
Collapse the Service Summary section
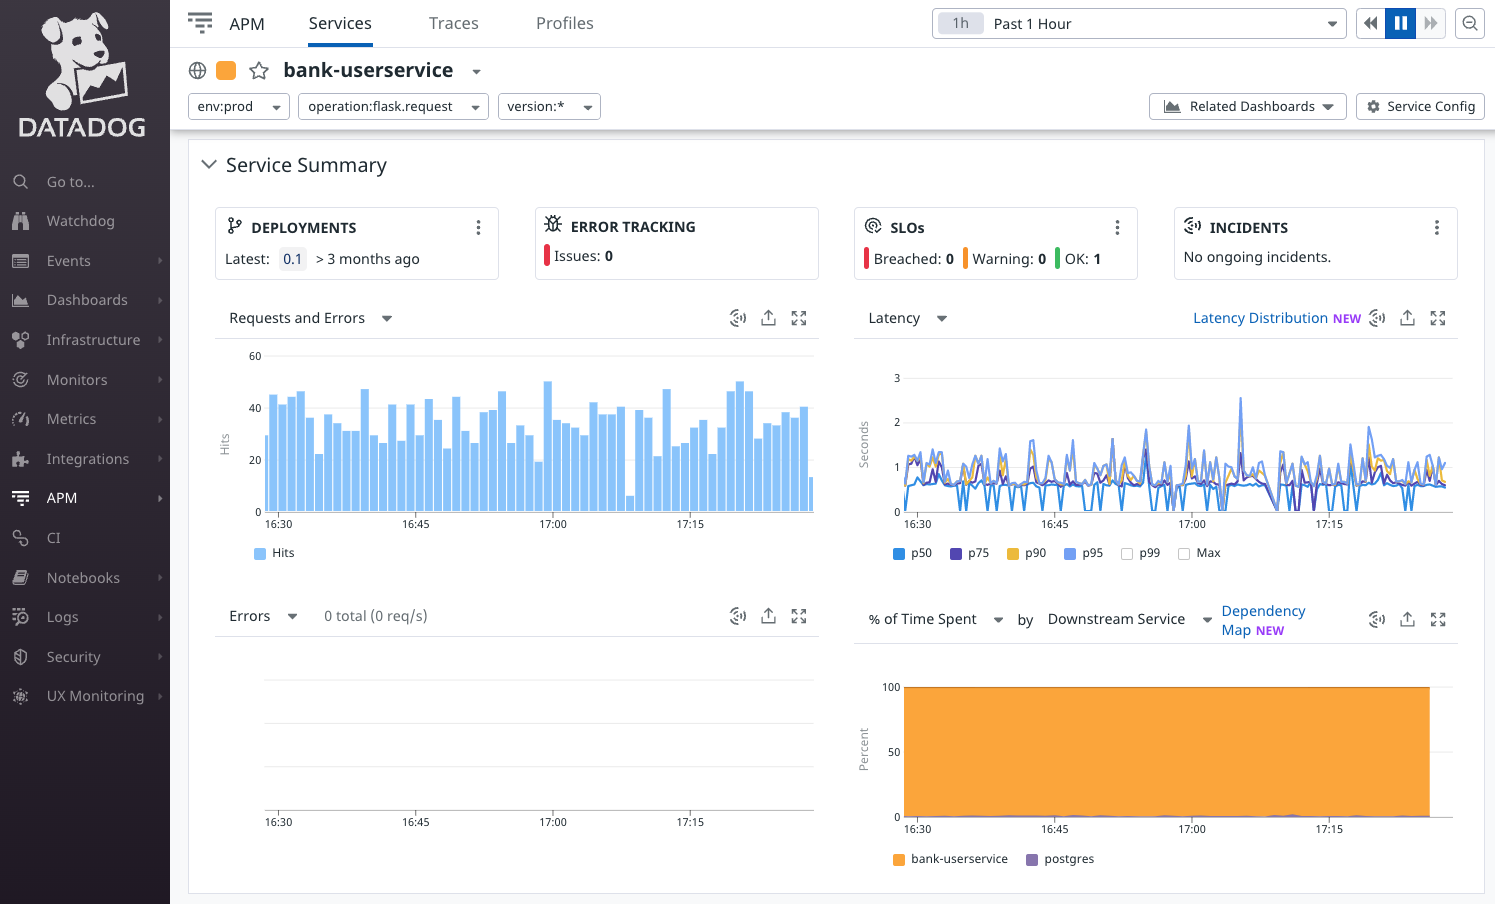pos(208,165)
